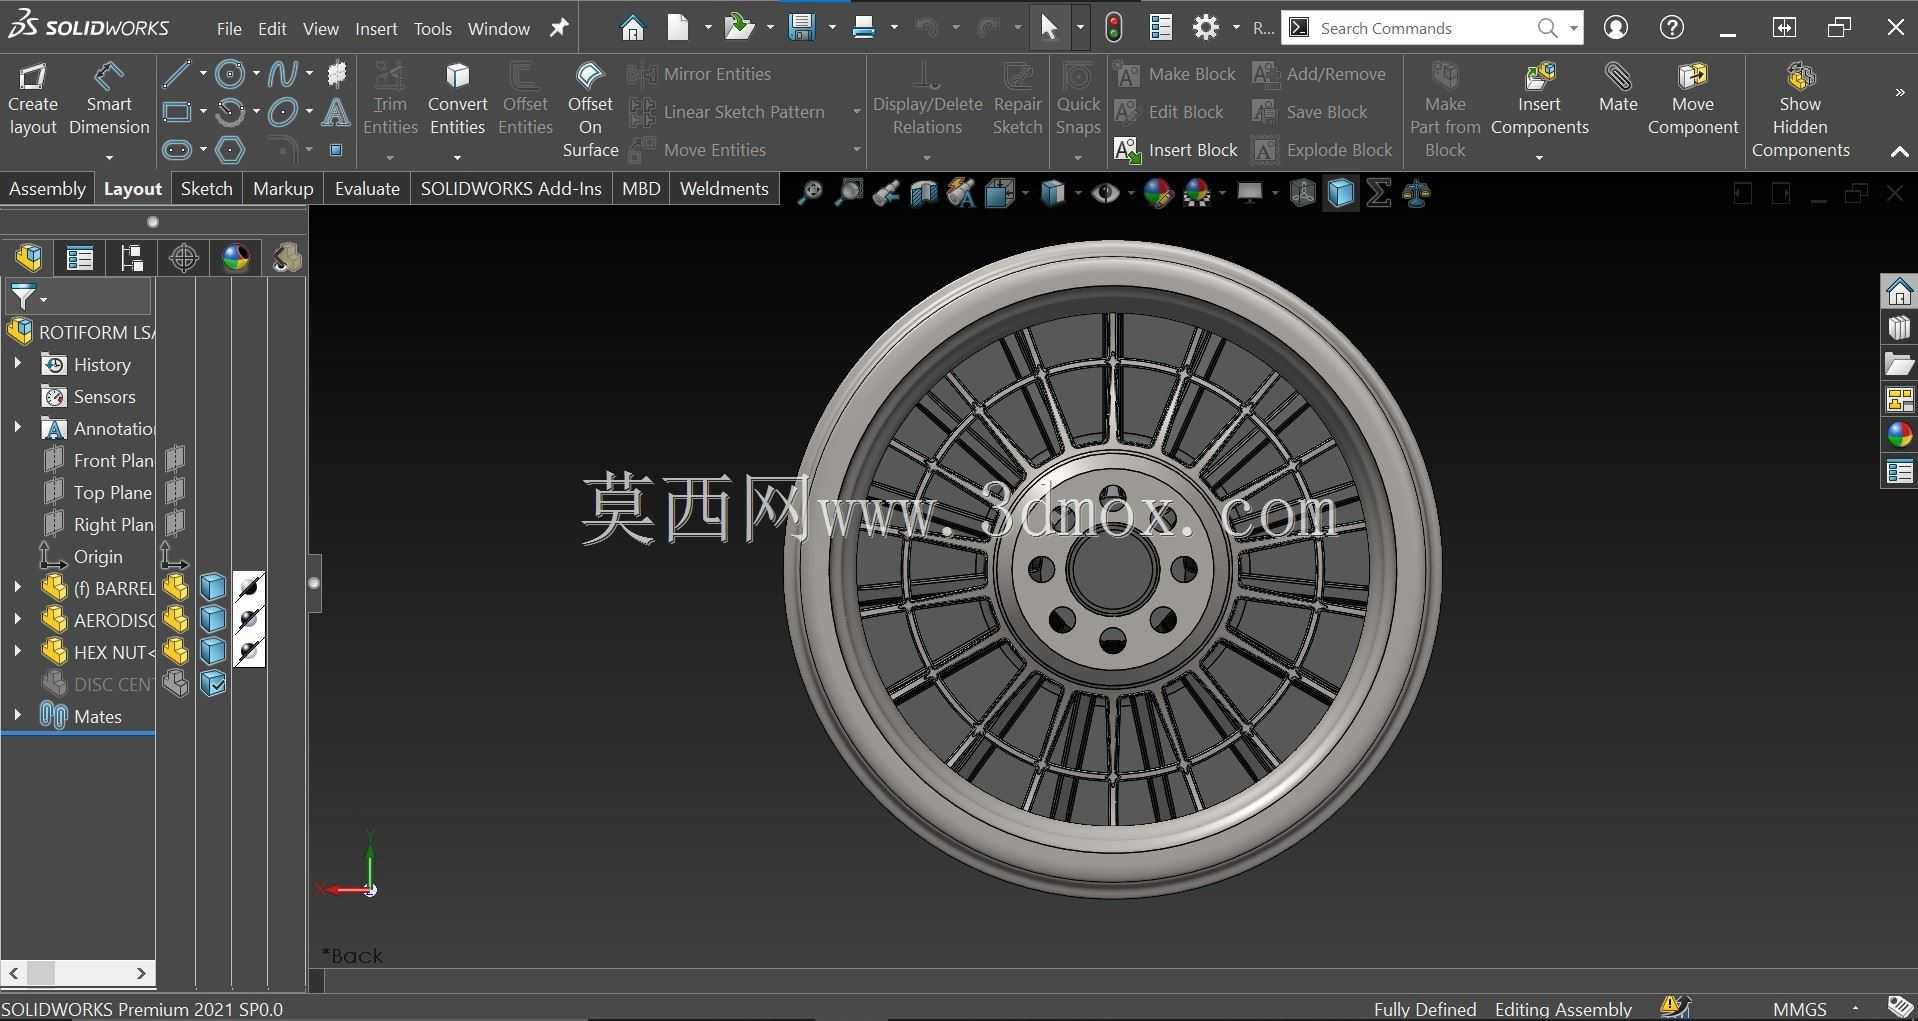Open Insert Components dropdown arrow
This screenshot has width=1918, height=1021.
pyautogui.click(x=1539, y=157)
